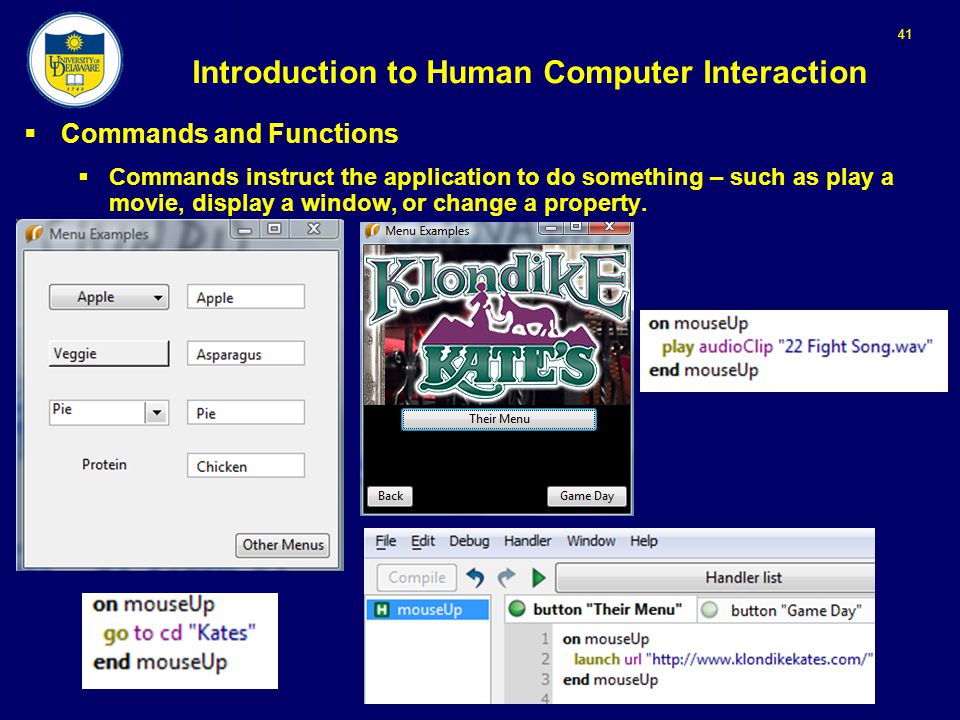This screenshot has width=960, height=720.
Task: Maximize the left Menu Examples window
Action: point(274,229)
